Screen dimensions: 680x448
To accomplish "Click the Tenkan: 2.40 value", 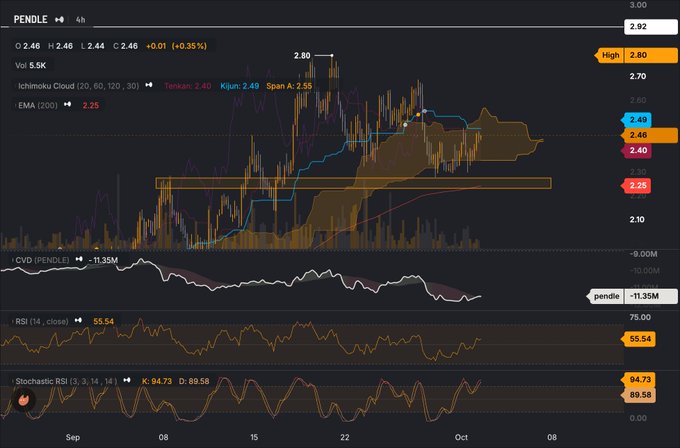I will (188, 86).
